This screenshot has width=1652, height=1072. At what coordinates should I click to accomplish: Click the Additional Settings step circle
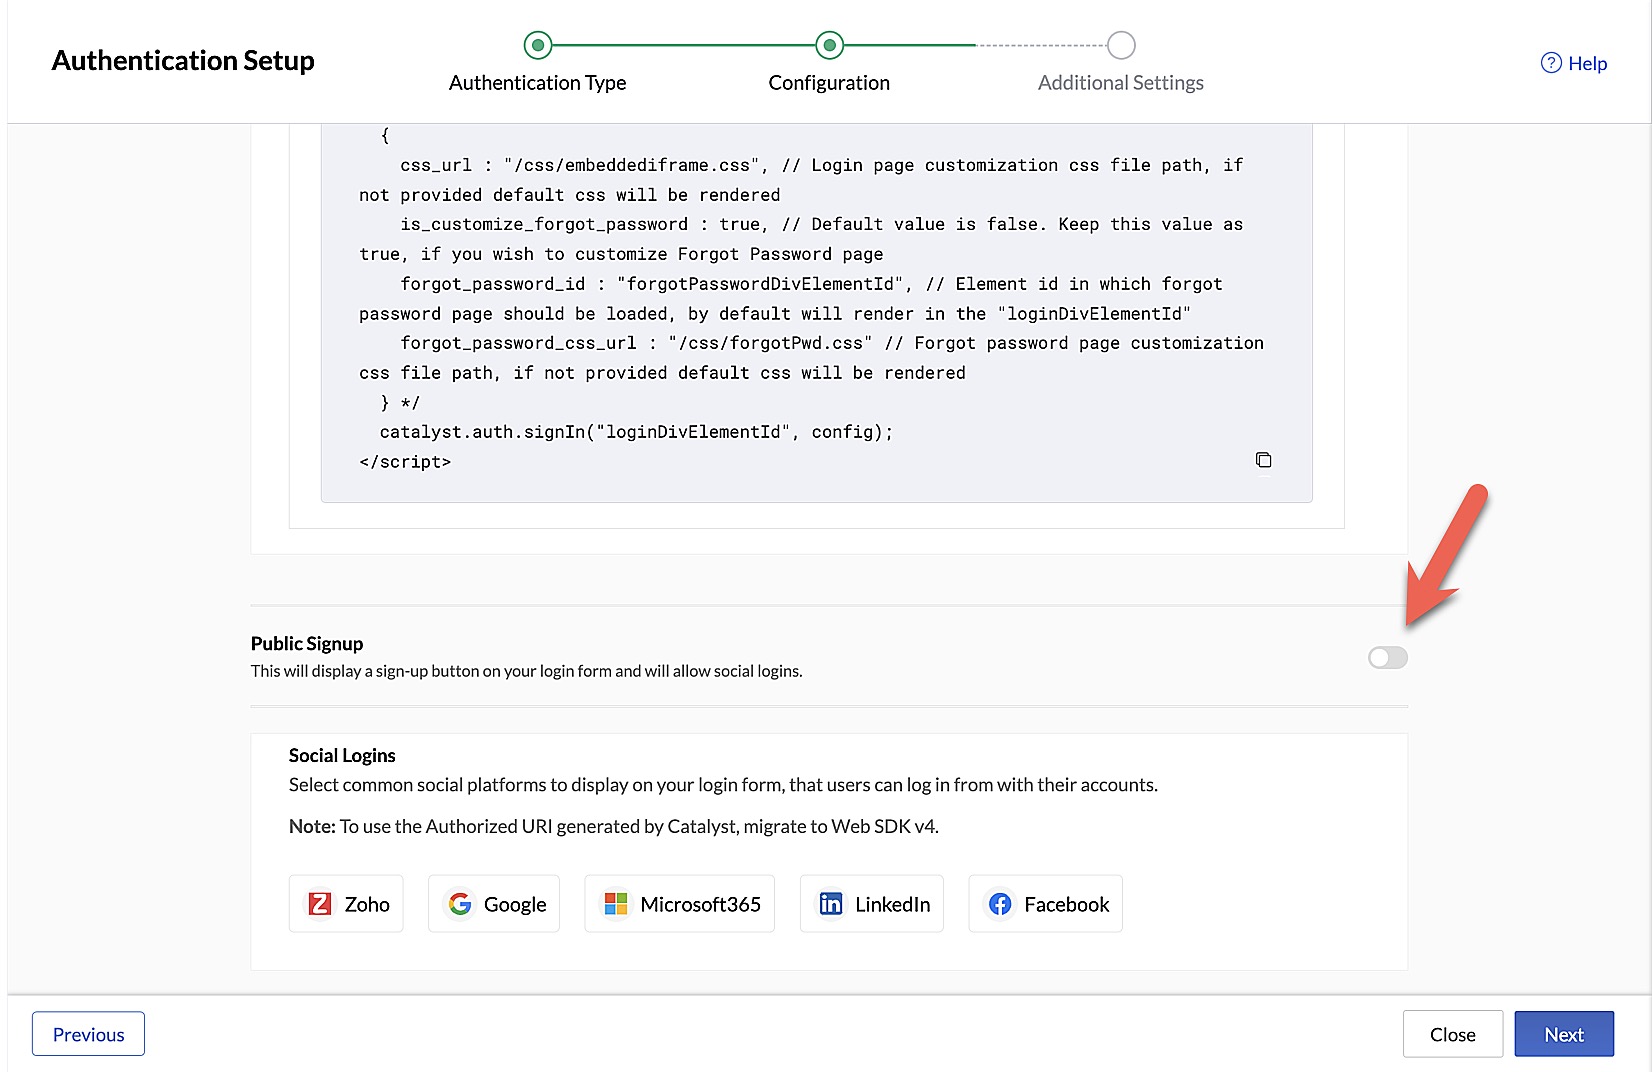pos(1121,45)
